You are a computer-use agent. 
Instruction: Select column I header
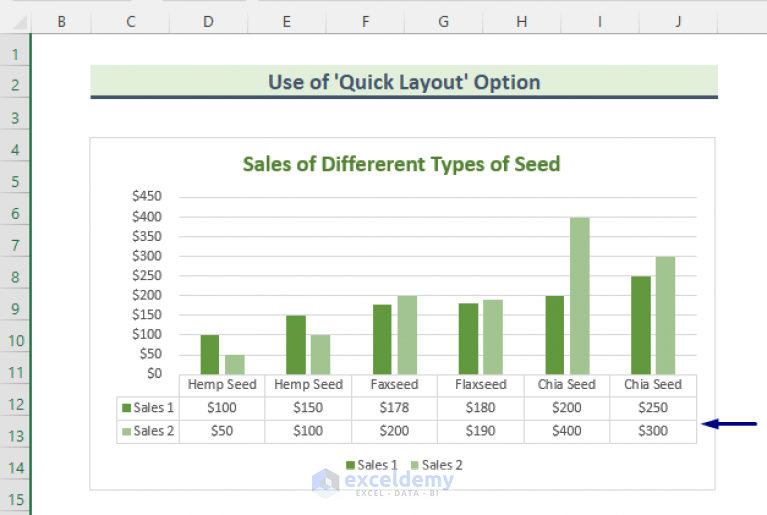pos(600,22)
